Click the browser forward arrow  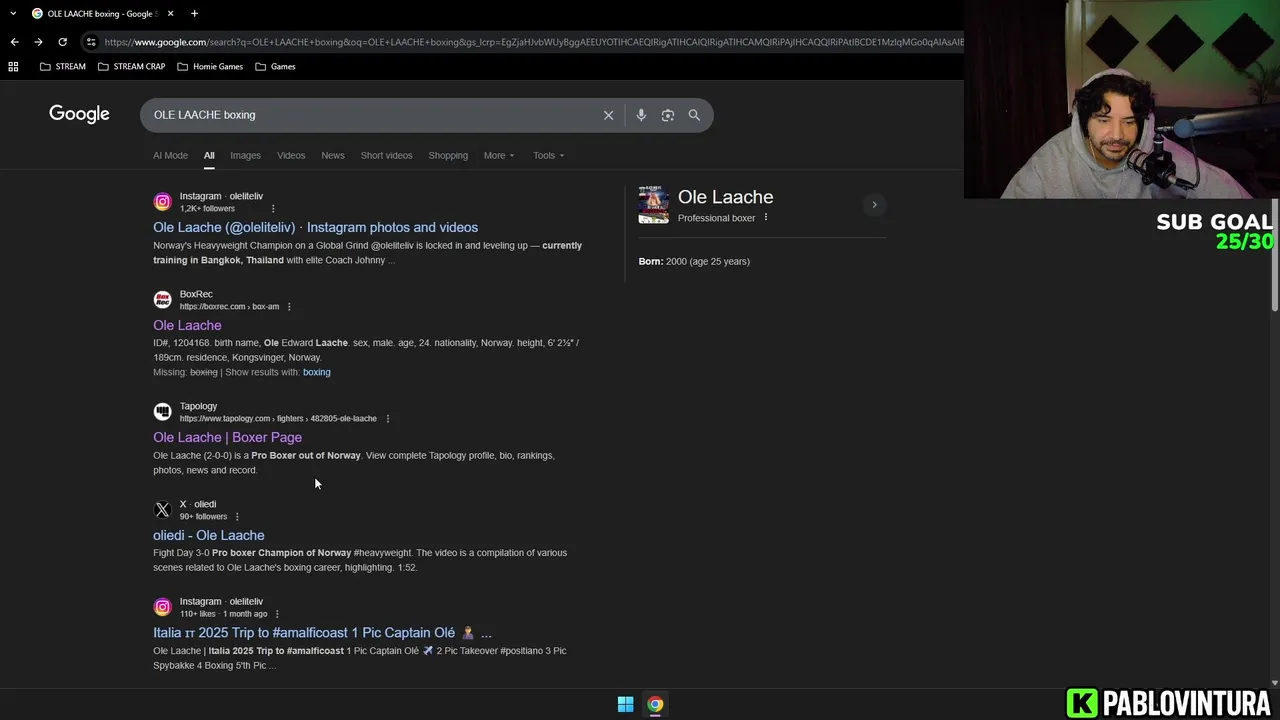coord(38,42)
